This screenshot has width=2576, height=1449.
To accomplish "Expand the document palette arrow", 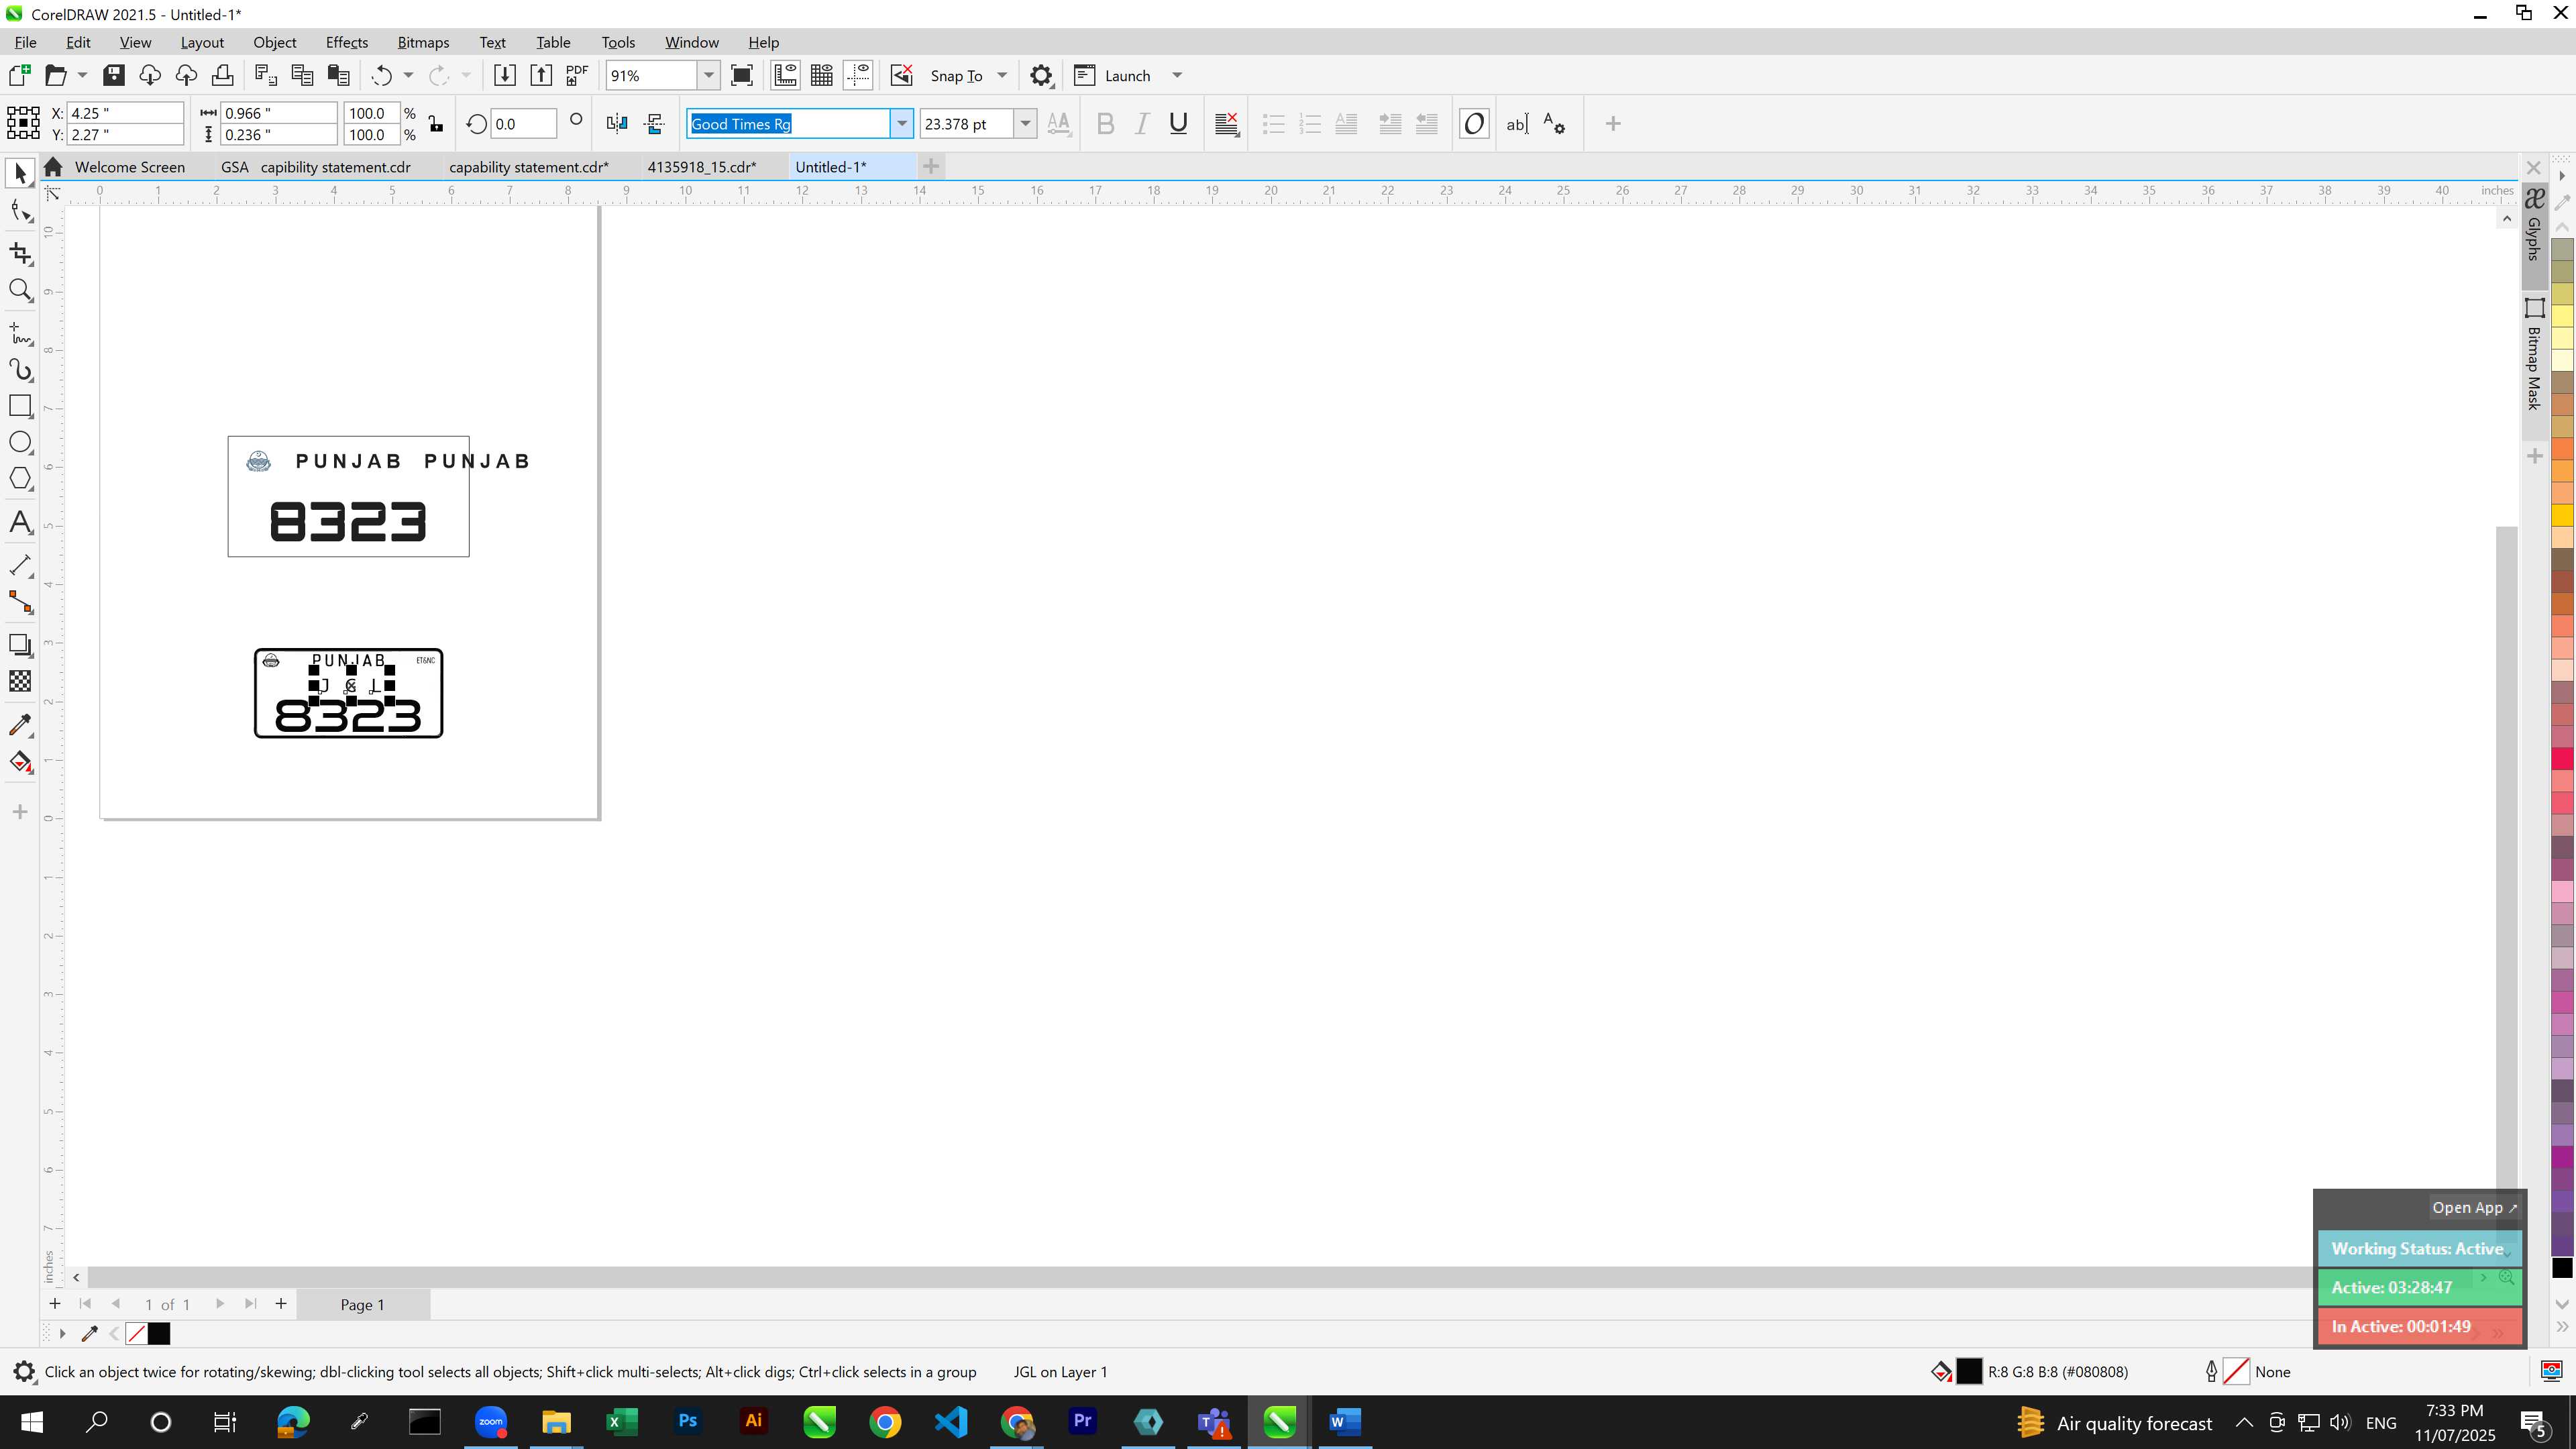I will [x=62, y=1333].
